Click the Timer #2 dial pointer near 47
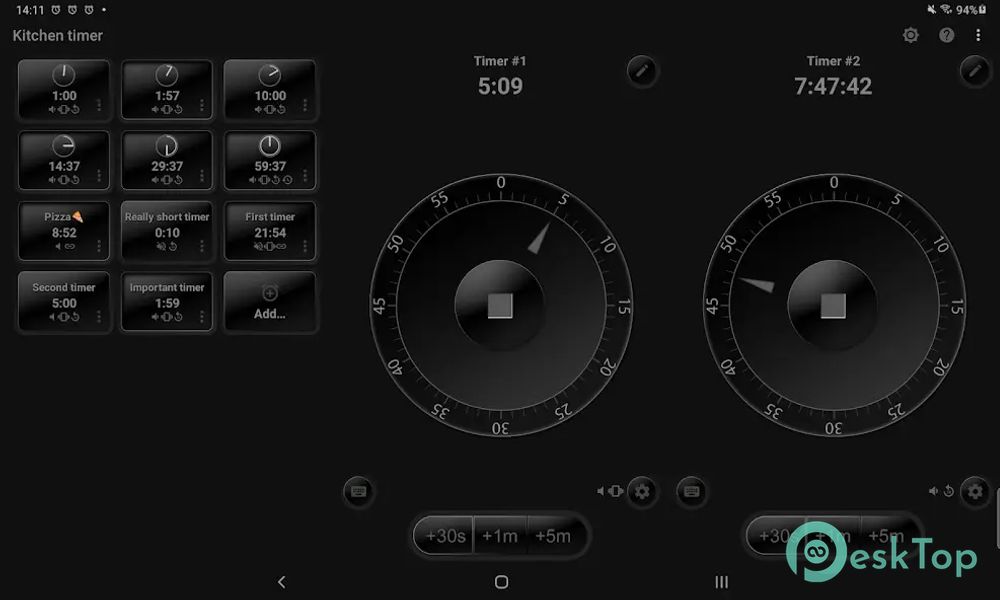The height and width of the screenshot is (600, 1000). pos(757,284)
